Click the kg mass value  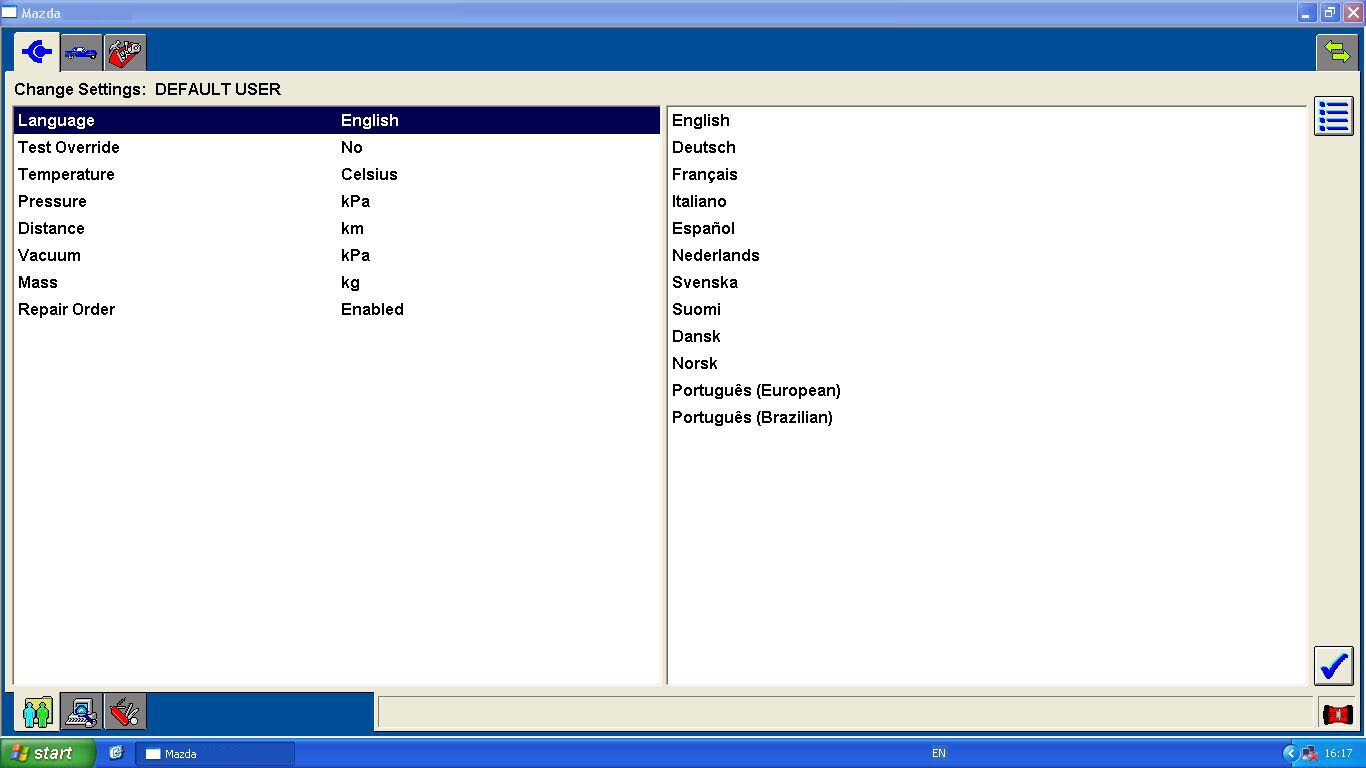[350, 283]
